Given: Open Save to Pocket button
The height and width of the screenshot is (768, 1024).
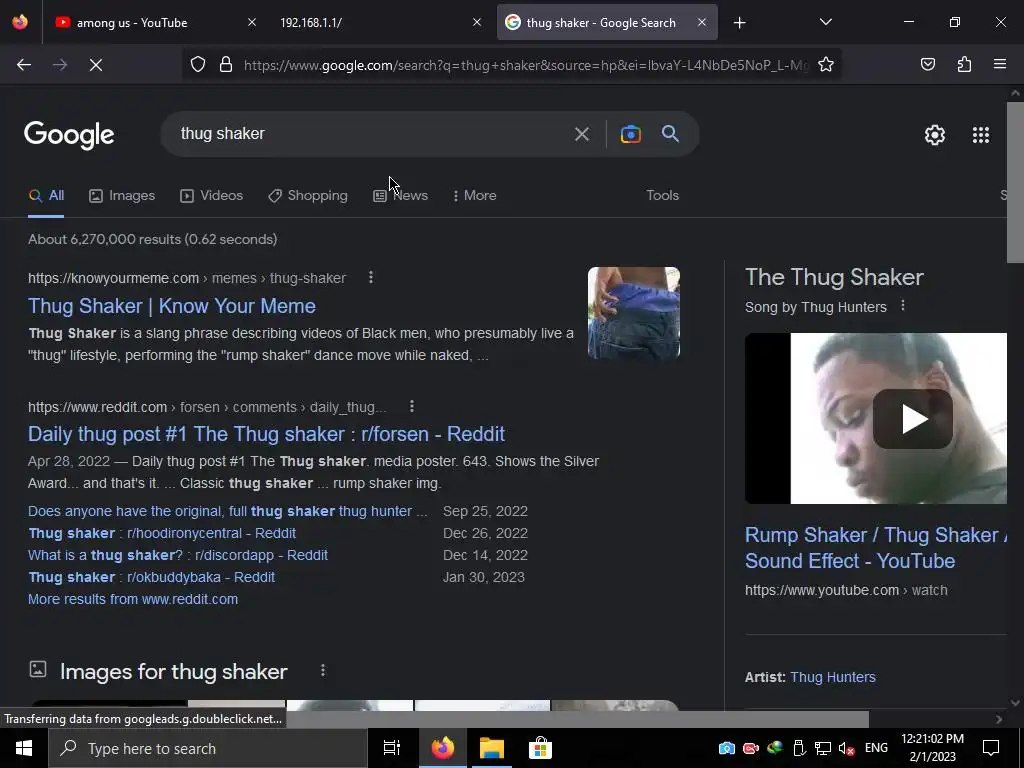Looking at the screenshot, I should [927, 64].
